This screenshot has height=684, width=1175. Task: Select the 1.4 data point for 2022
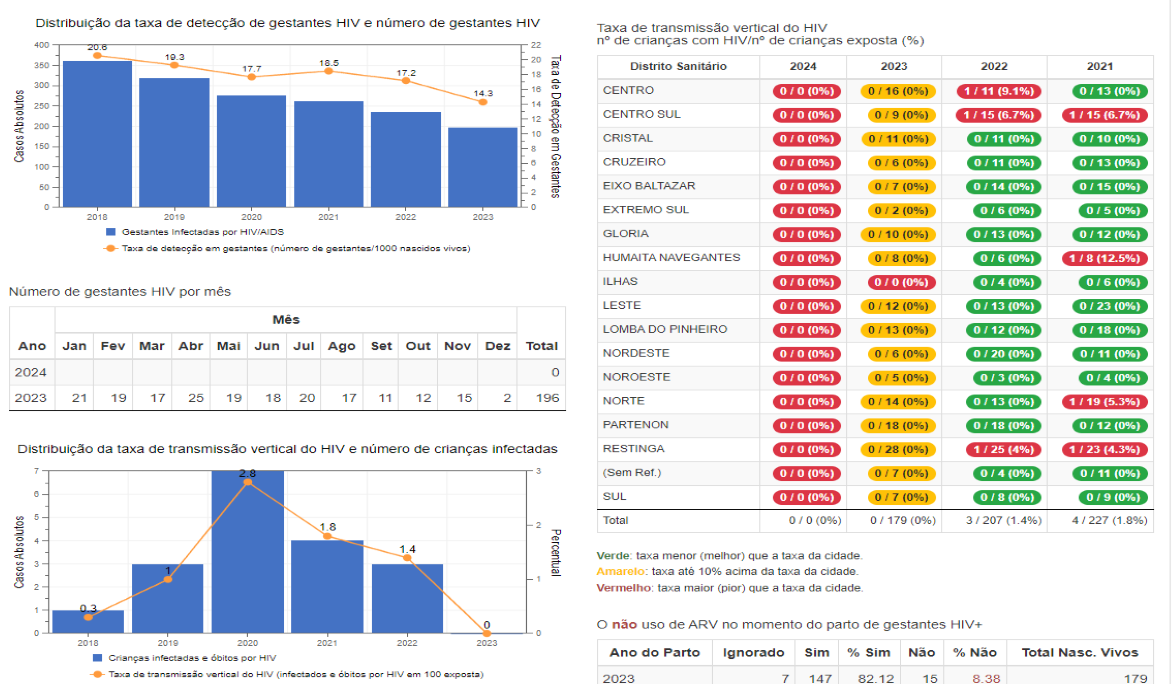click(x=407, y=558)
